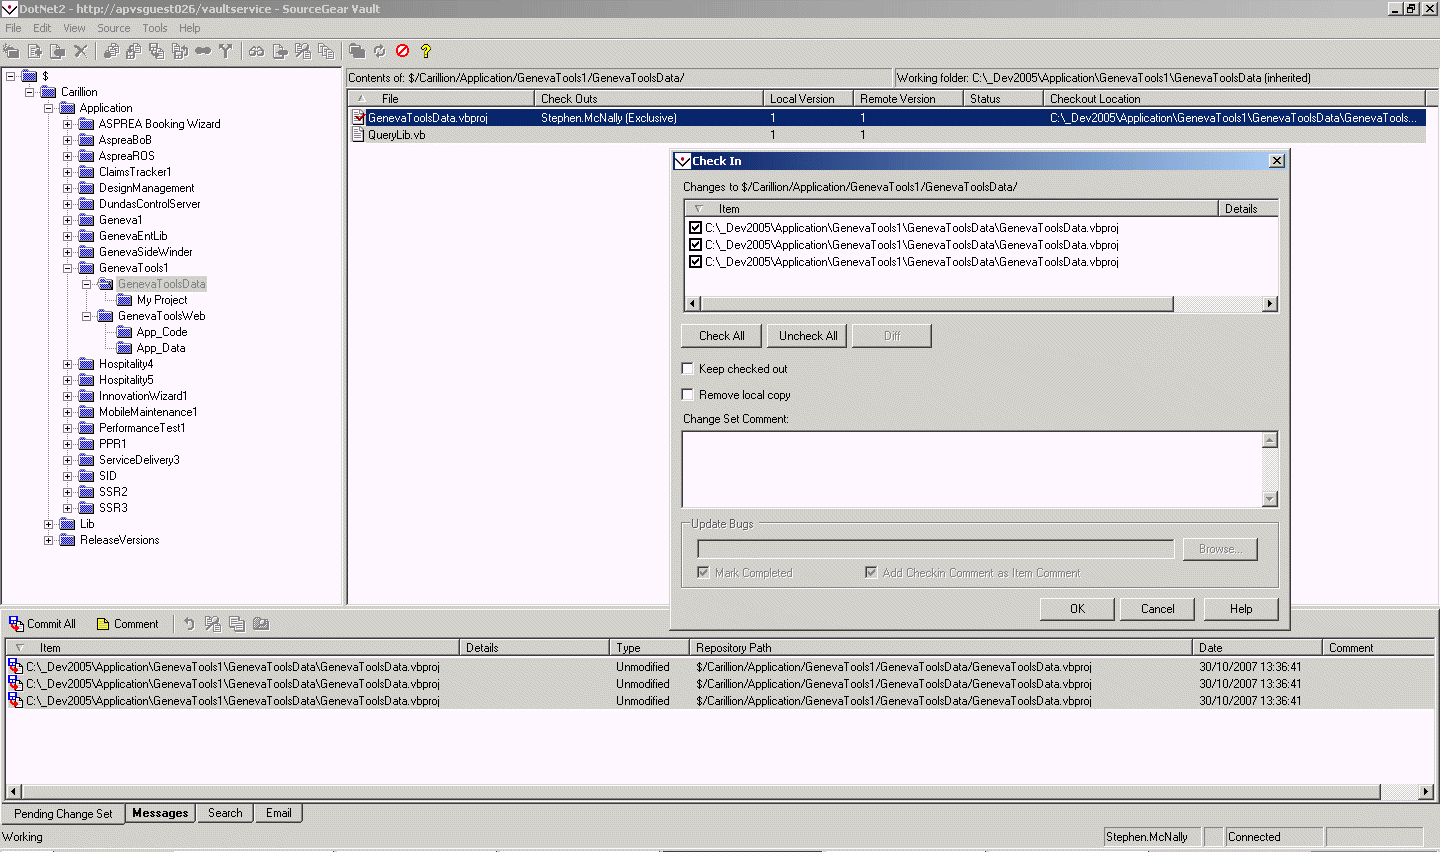
Task: Toggle the Mark Completed checkbox
Action: point(704,573)
